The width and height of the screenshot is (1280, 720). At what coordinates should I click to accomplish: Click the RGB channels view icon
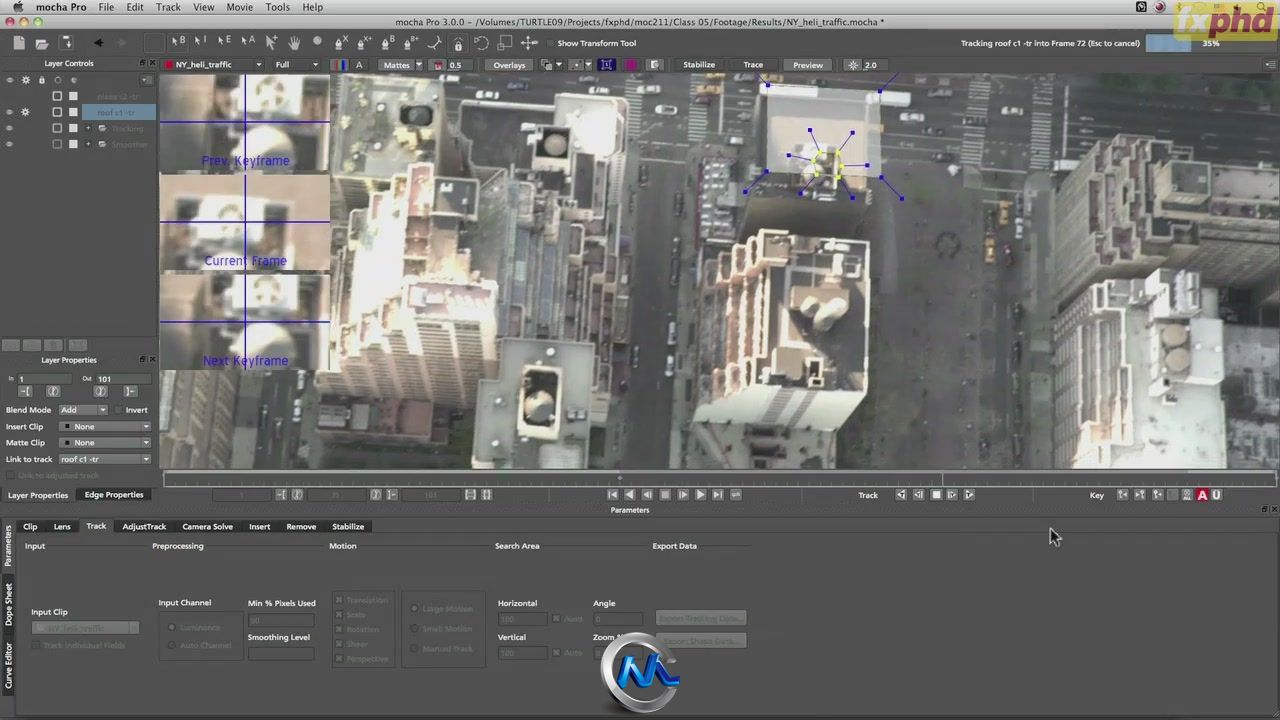342,65
